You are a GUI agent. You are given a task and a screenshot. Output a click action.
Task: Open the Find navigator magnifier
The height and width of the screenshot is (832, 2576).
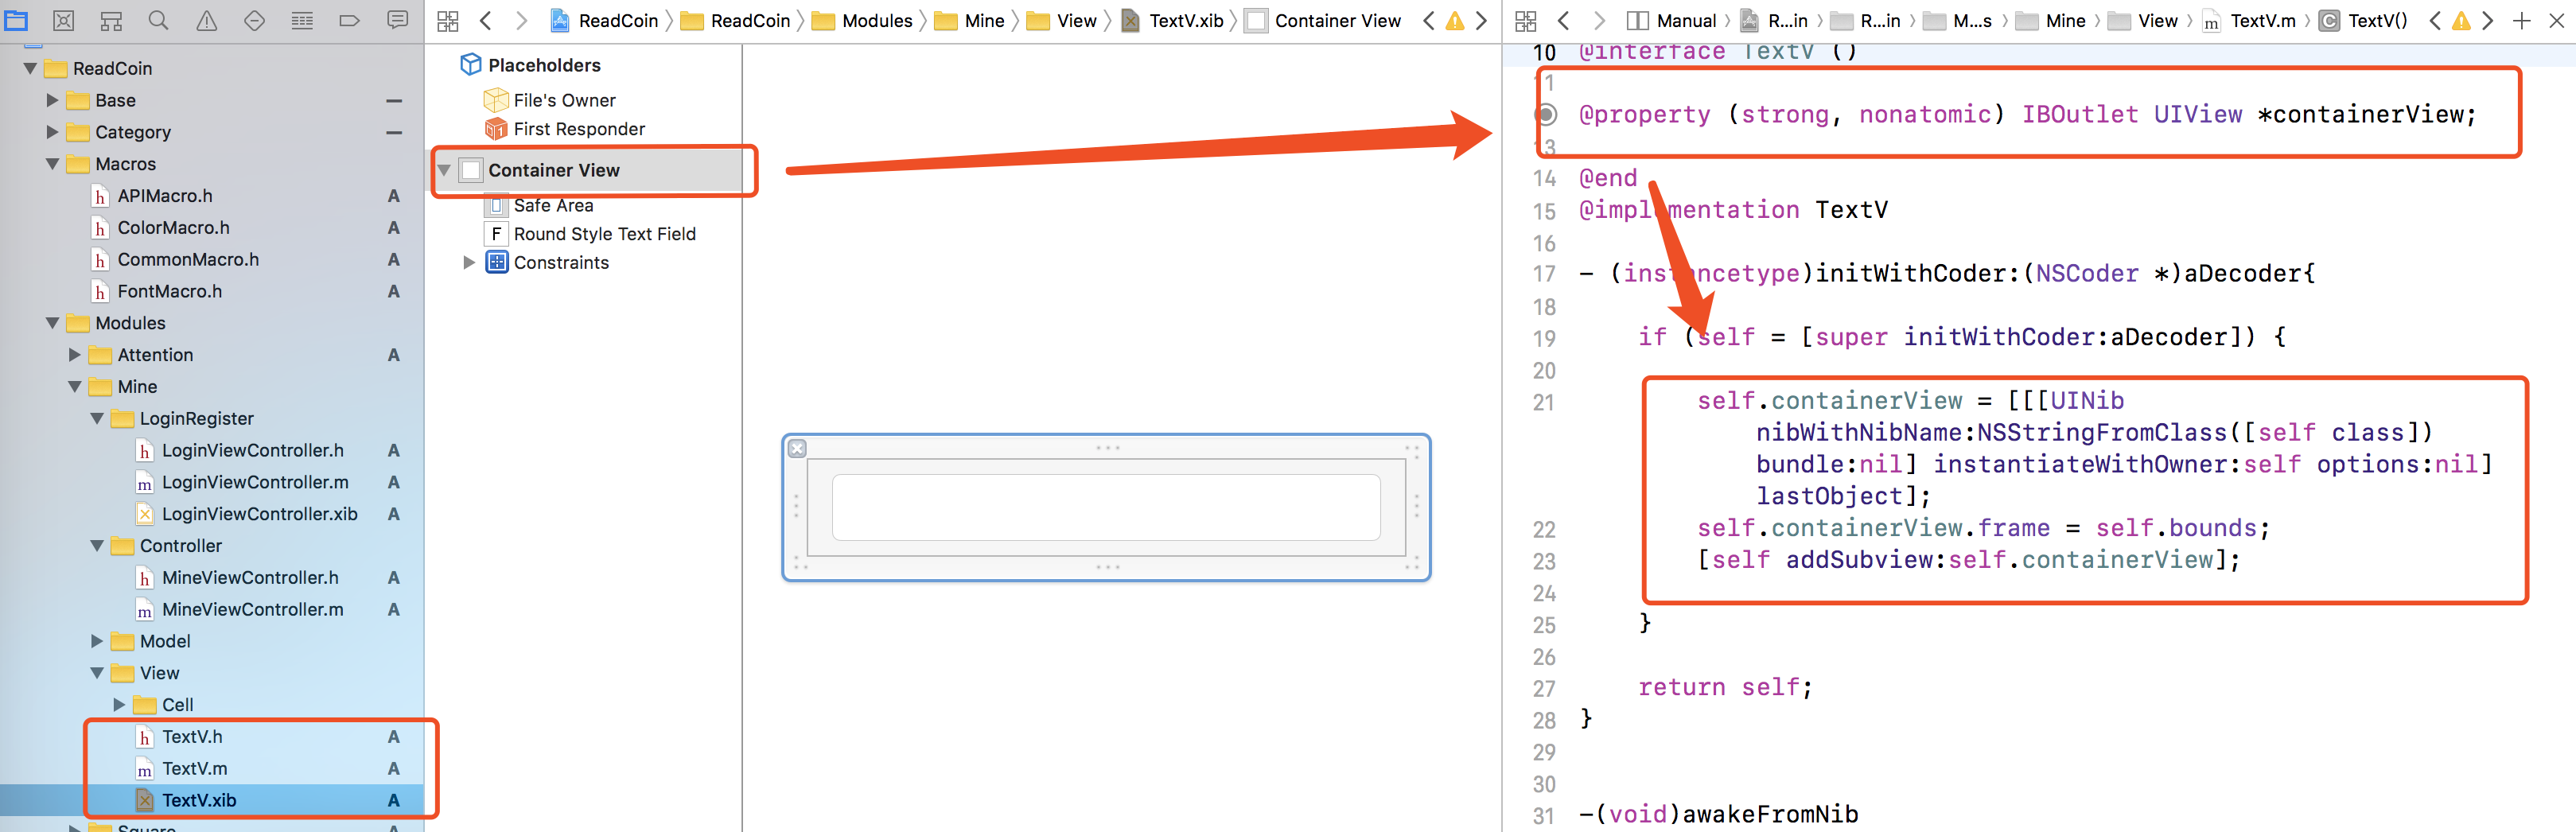(158, 20)
